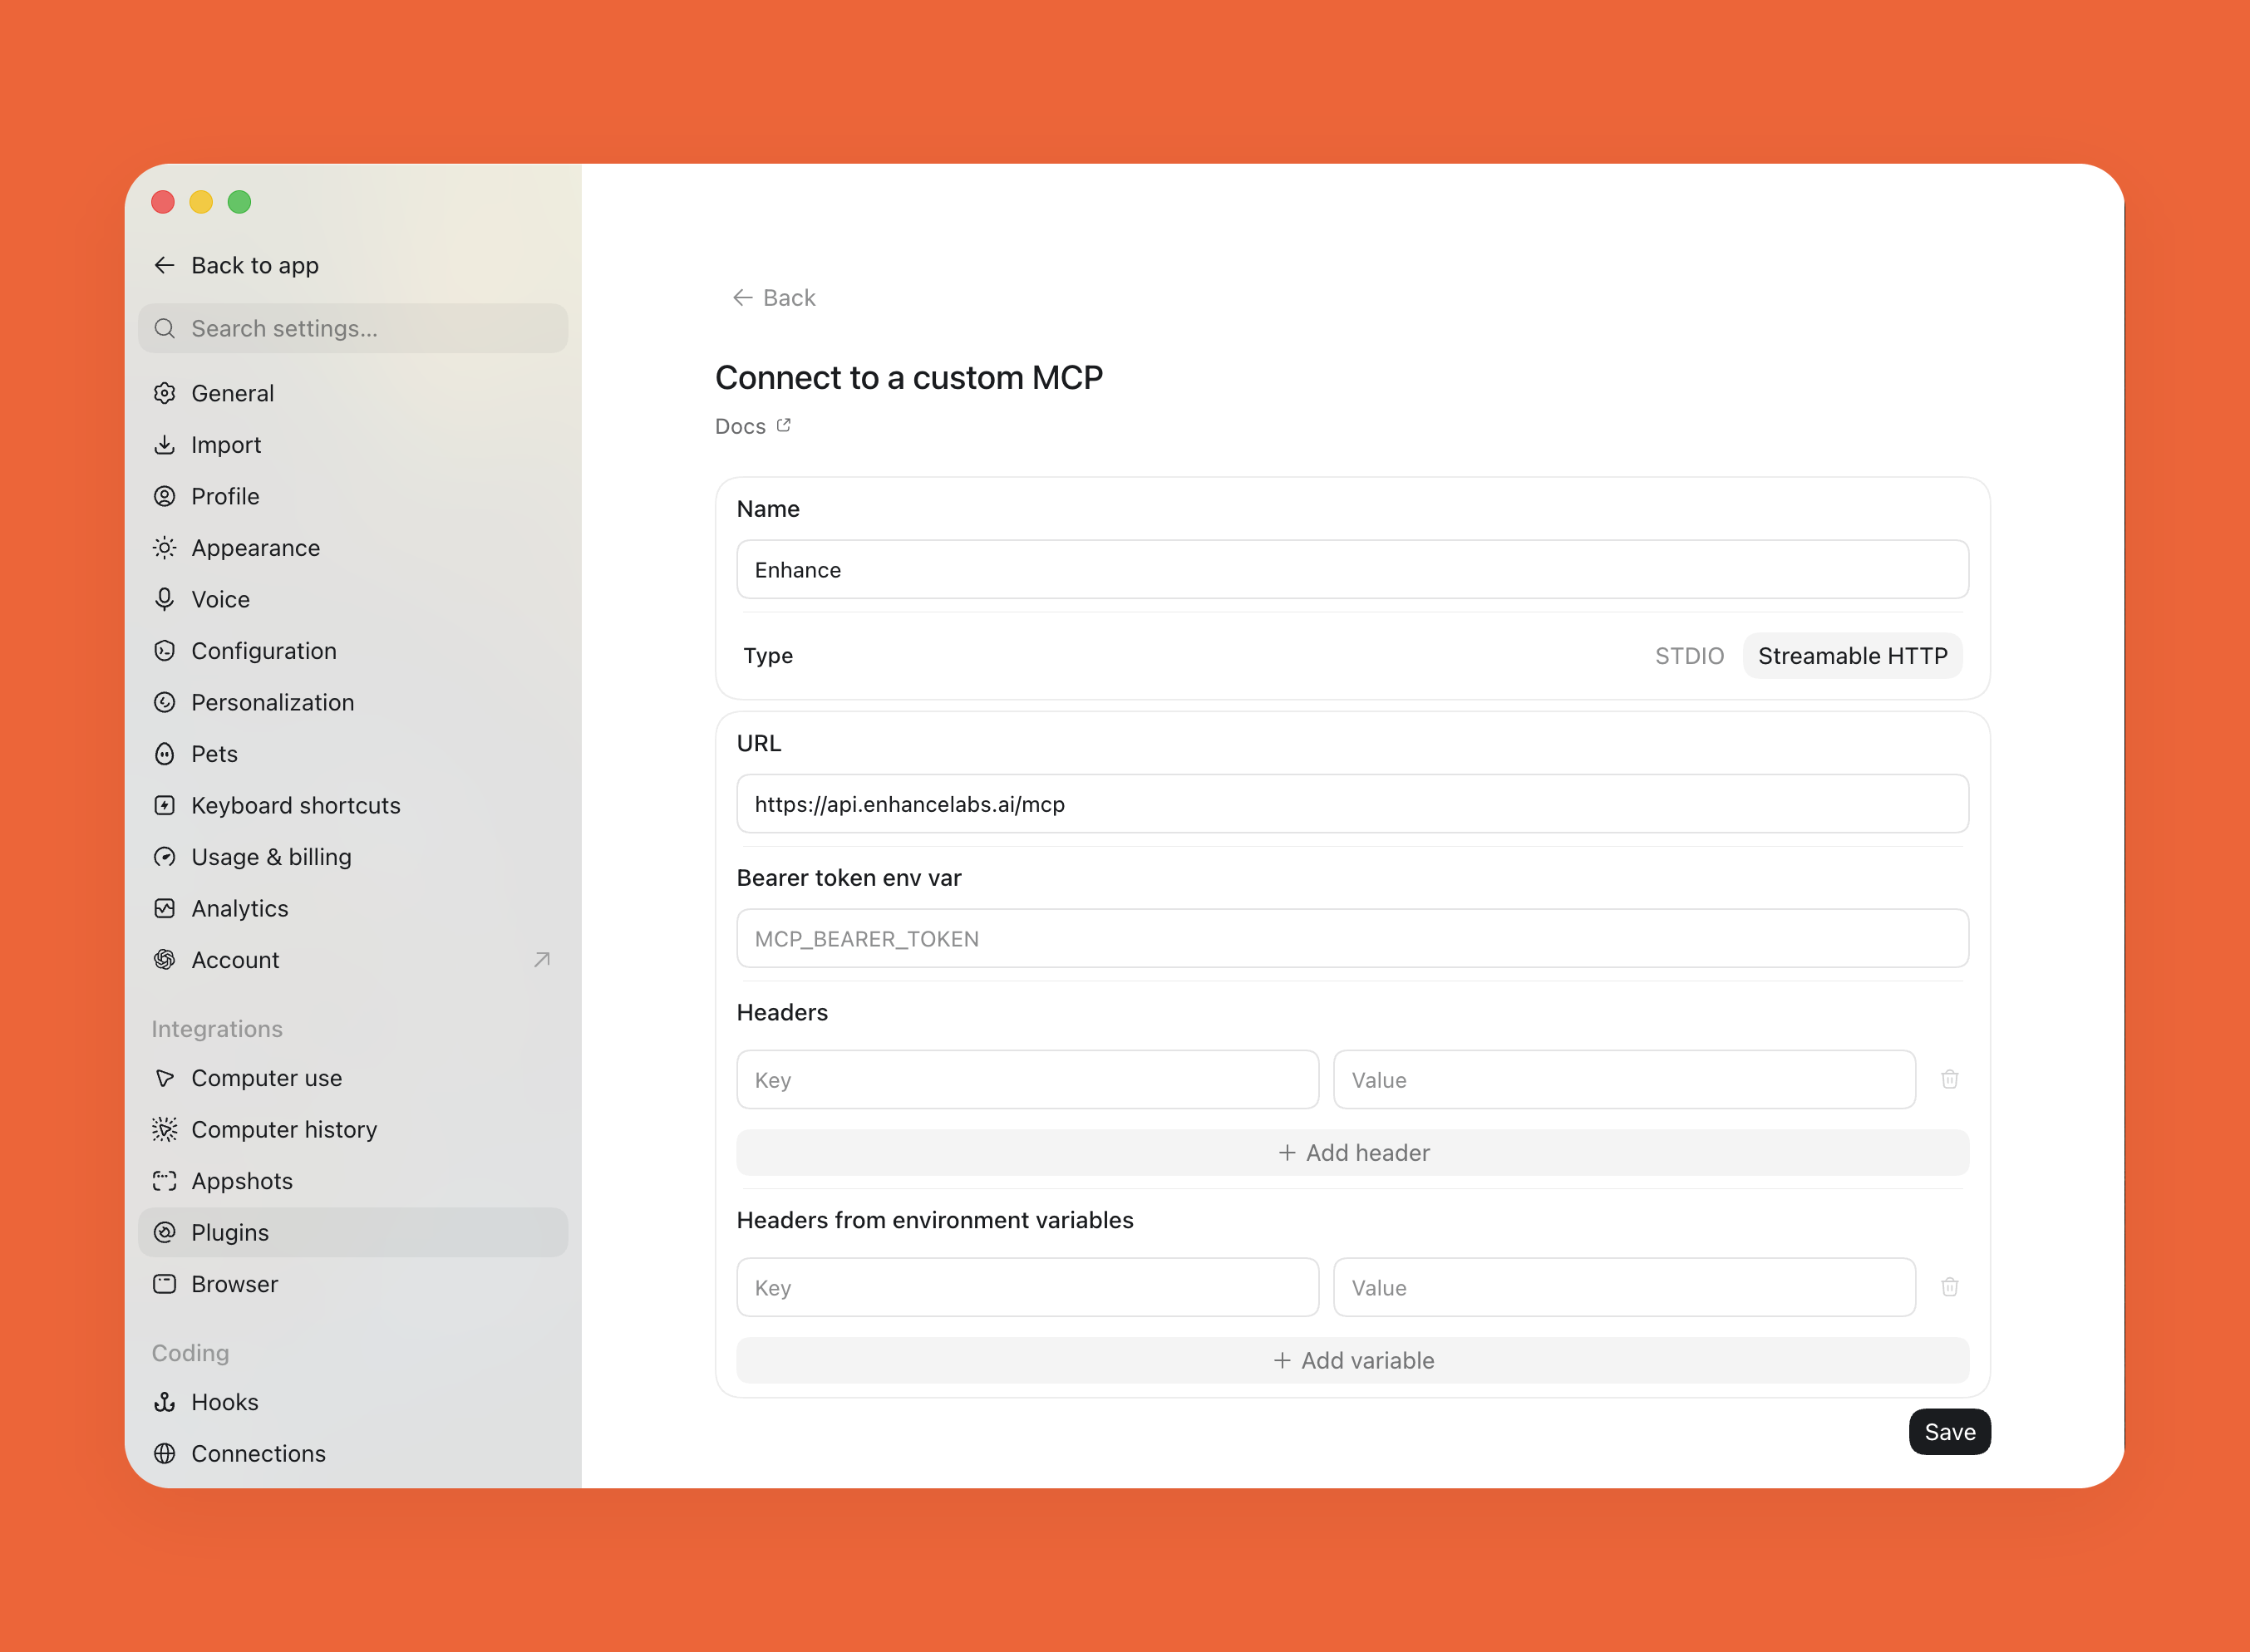Viewport: 2250px width, 1652px height.
Task: Click the Configuration icon in sidebar
Action: click(x=165, y=651)
